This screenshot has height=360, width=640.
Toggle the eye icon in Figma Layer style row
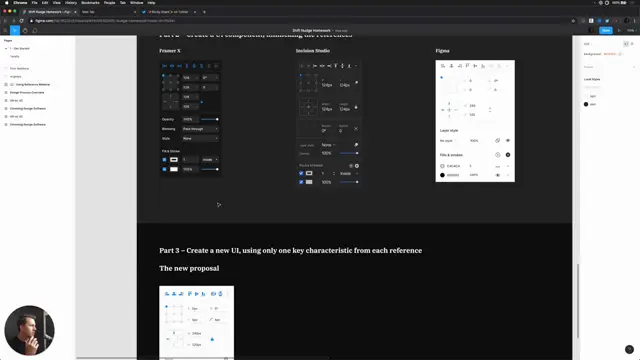pyautogui.click(x=508, y=140)
